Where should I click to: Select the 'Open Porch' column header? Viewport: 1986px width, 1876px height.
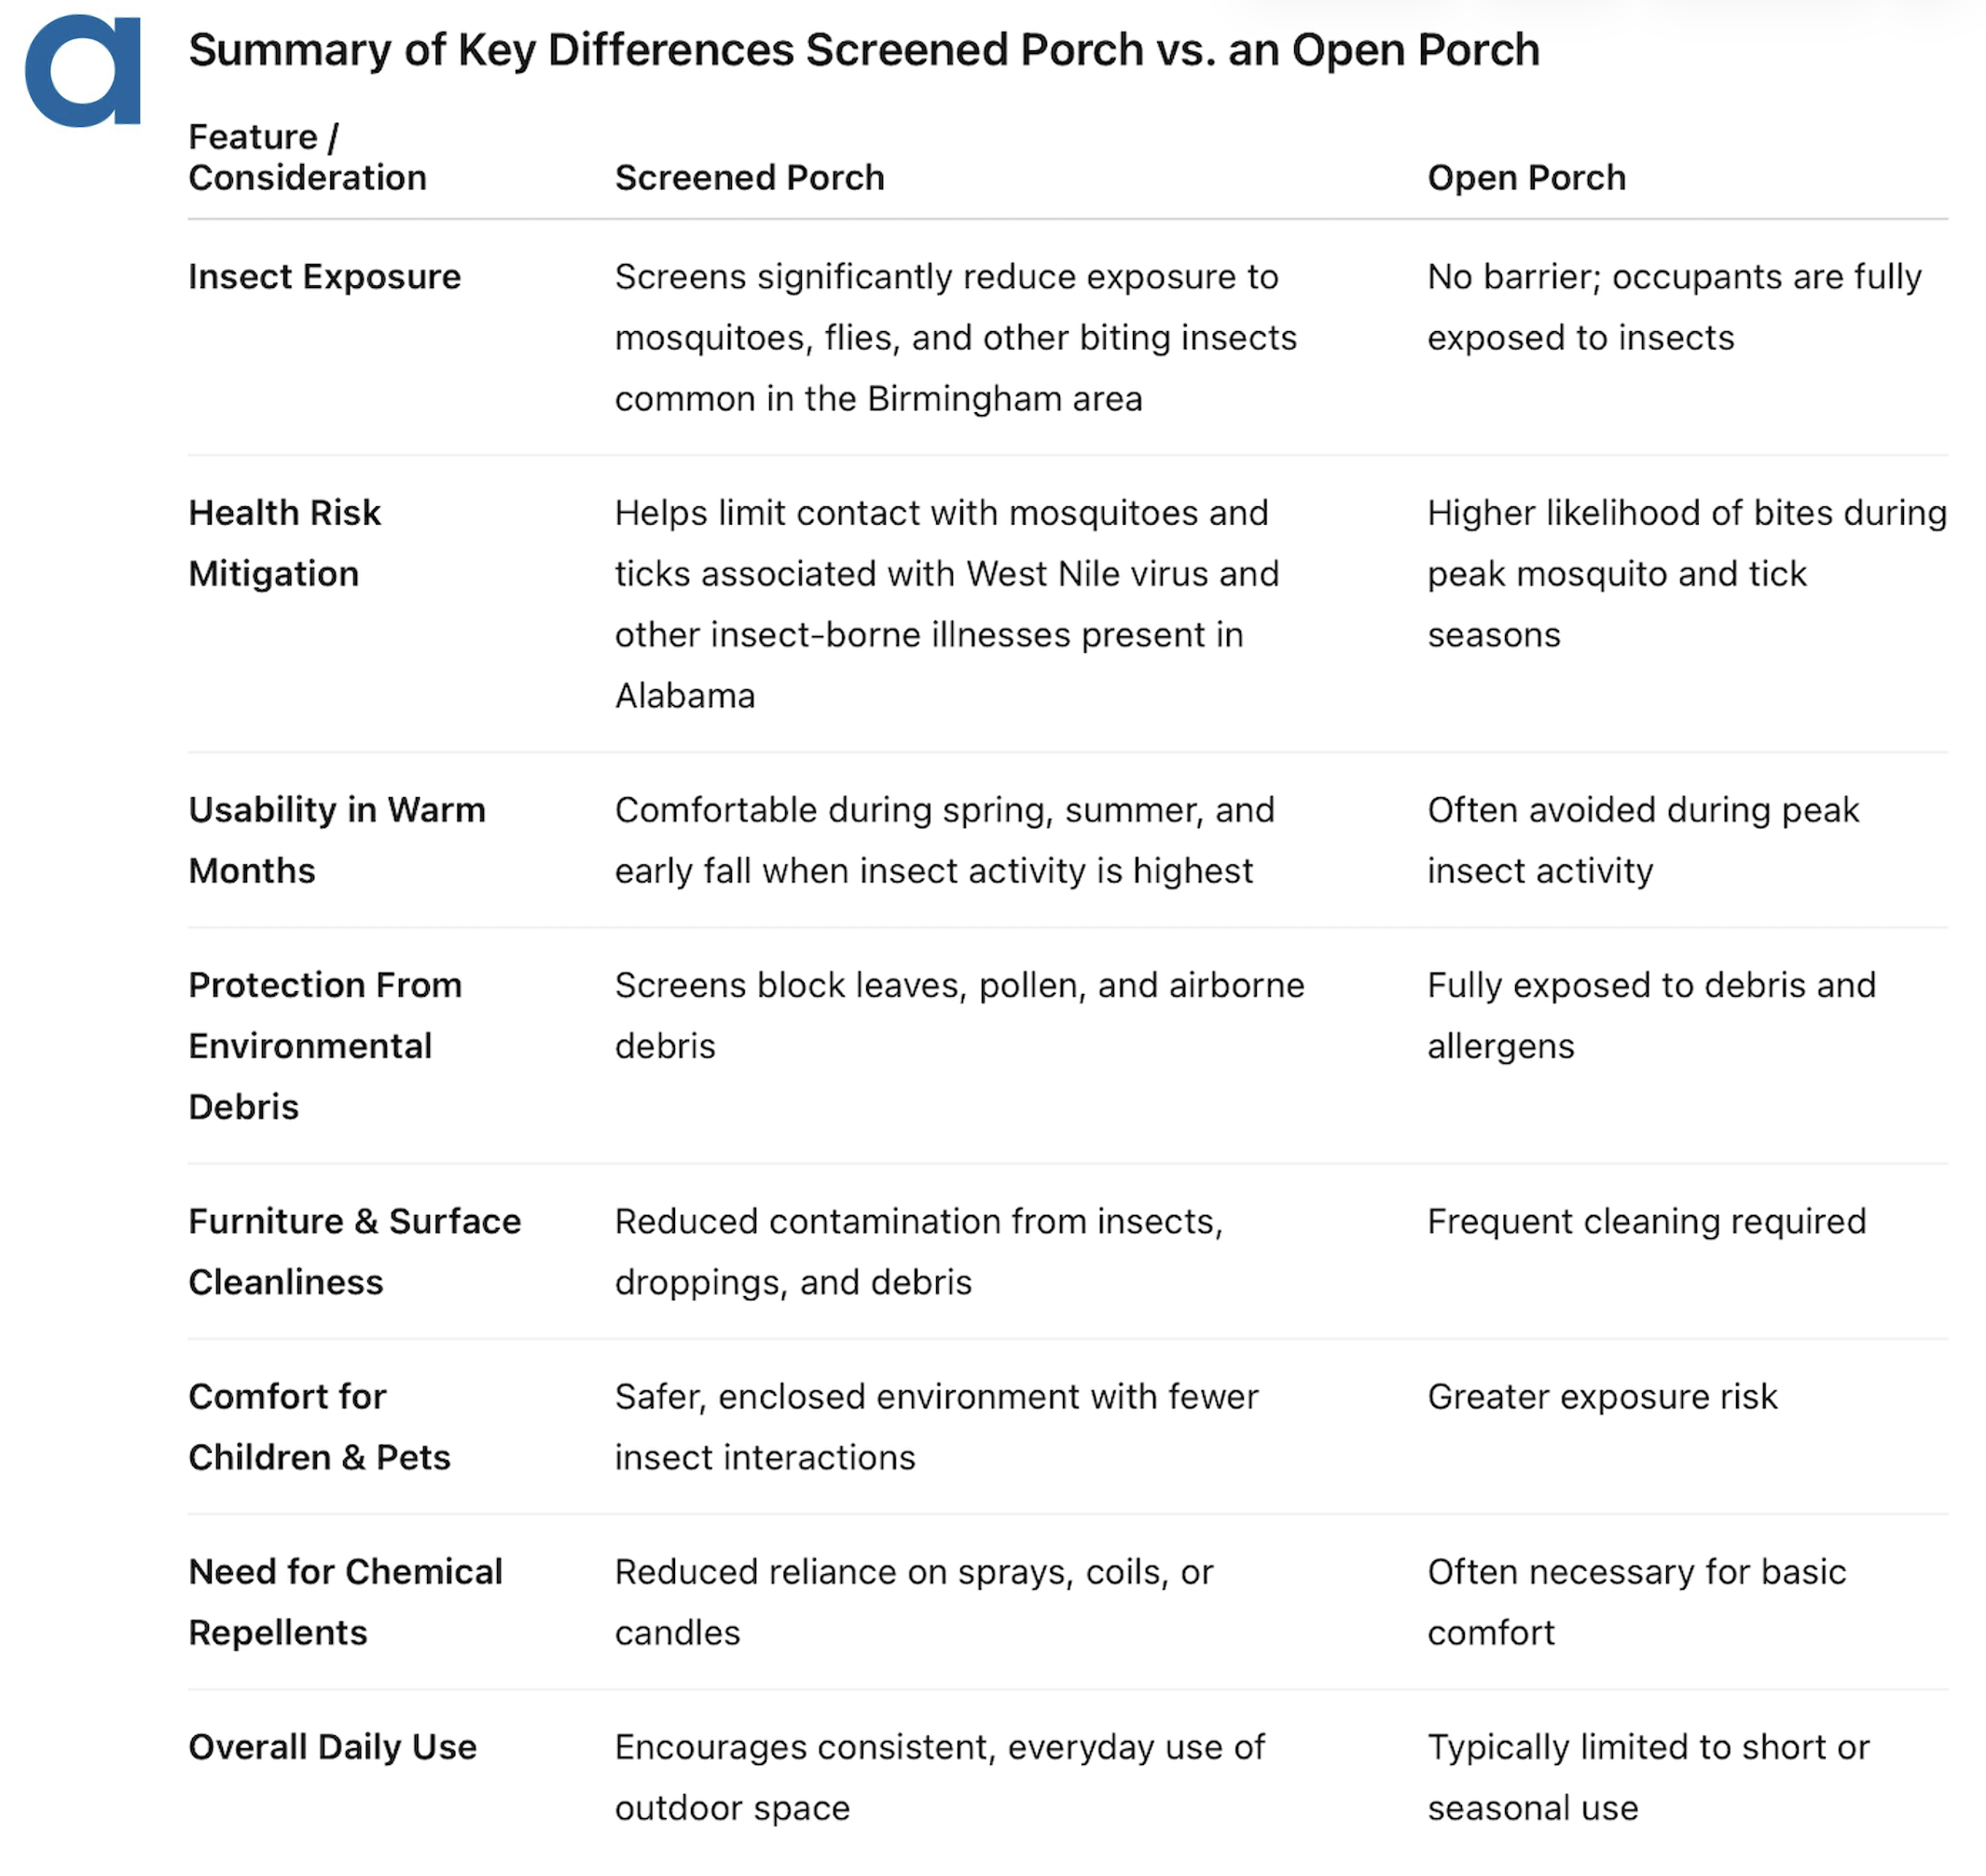tap(1526, 178)
